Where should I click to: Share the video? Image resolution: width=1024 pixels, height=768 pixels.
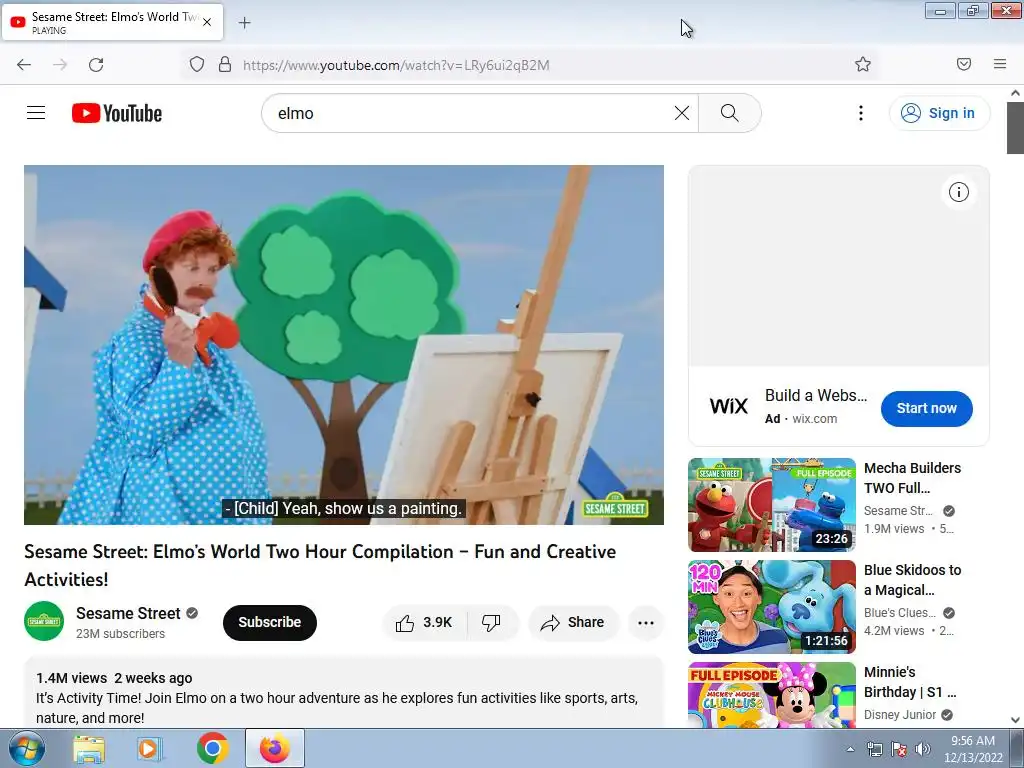573,622
